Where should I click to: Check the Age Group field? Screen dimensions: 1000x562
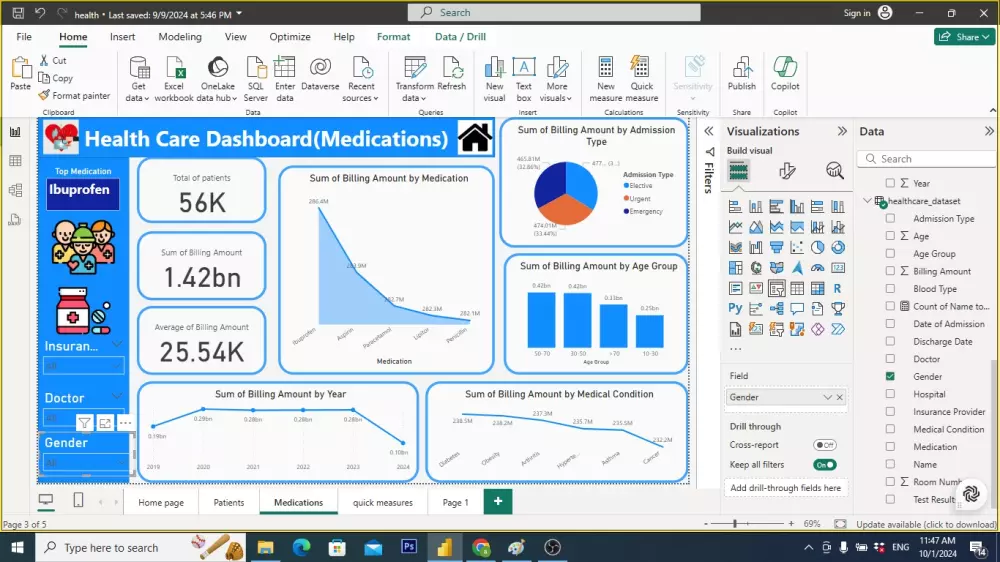pos(890,253)
